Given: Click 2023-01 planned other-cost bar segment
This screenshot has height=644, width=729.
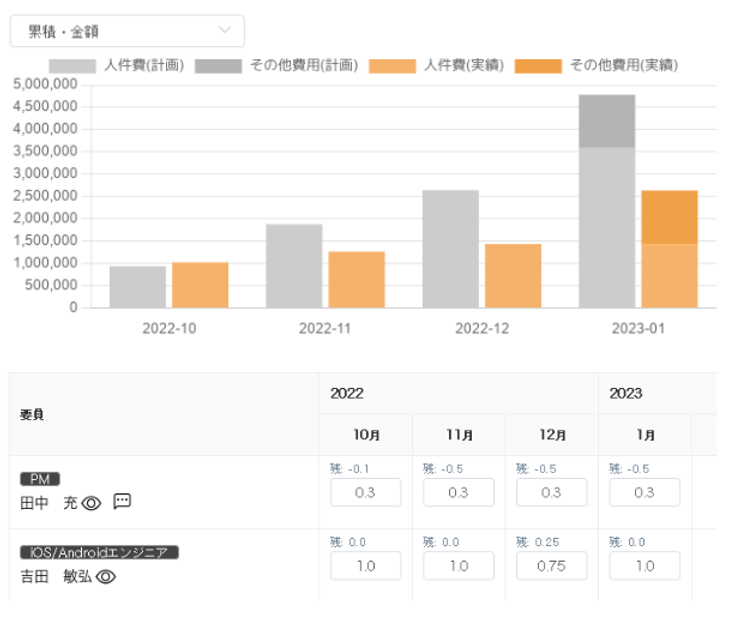Looking at the screenshot, I should tap(607, 121).
